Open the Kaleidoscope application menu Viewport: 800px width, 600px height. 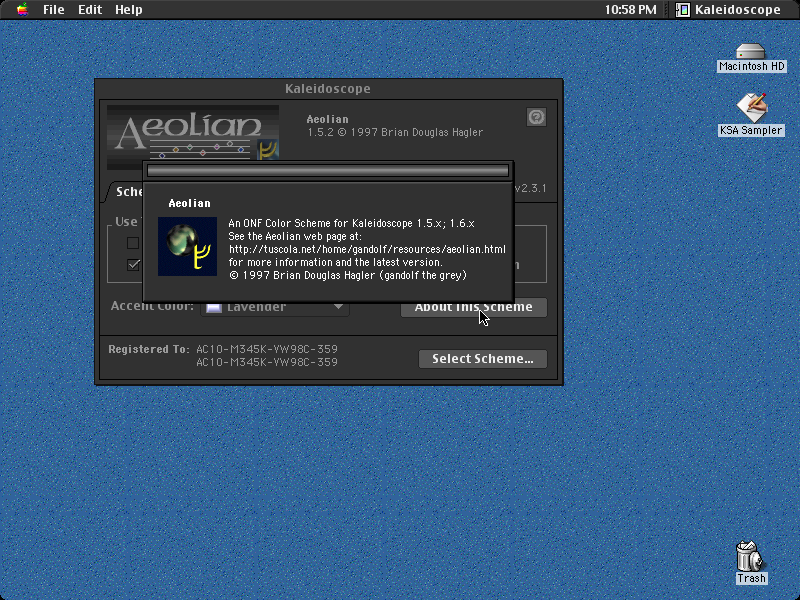pos(728,9)
